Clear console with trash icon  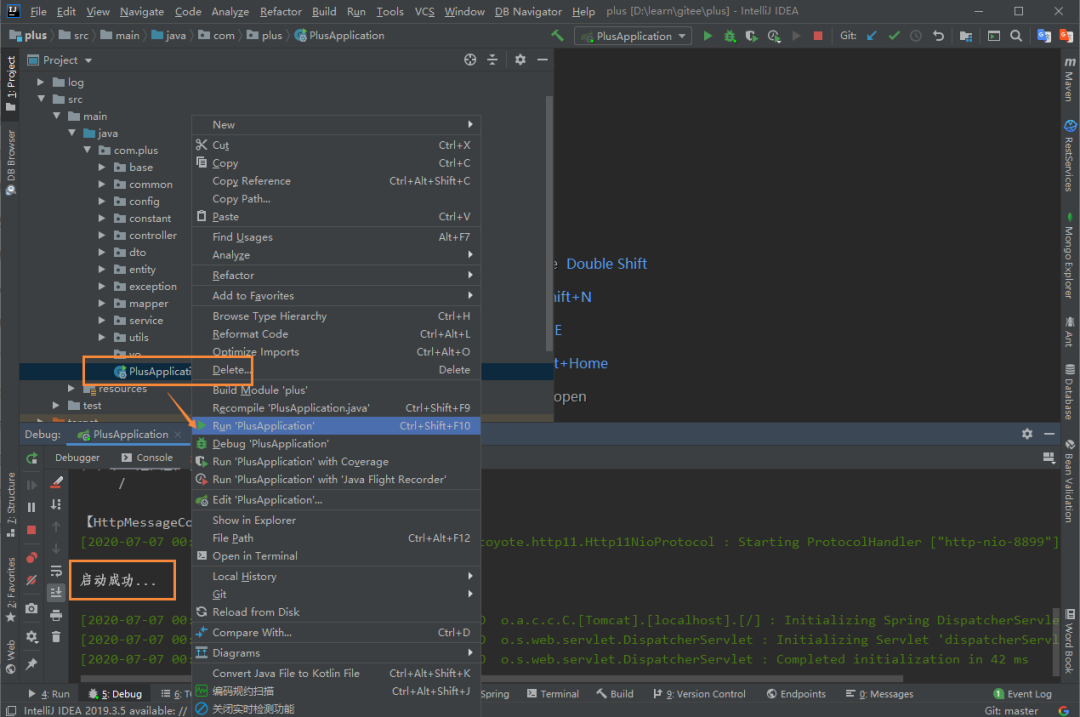click(x=56, y=636)
